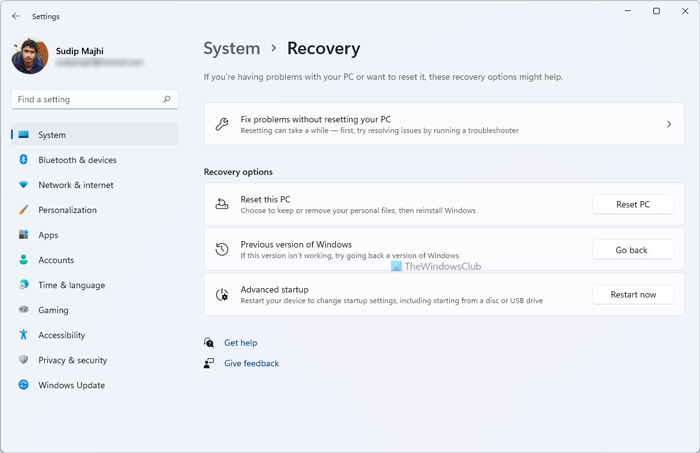700x453 pixels.
Task: Click the Gaming controller icon
Action: 23,310
